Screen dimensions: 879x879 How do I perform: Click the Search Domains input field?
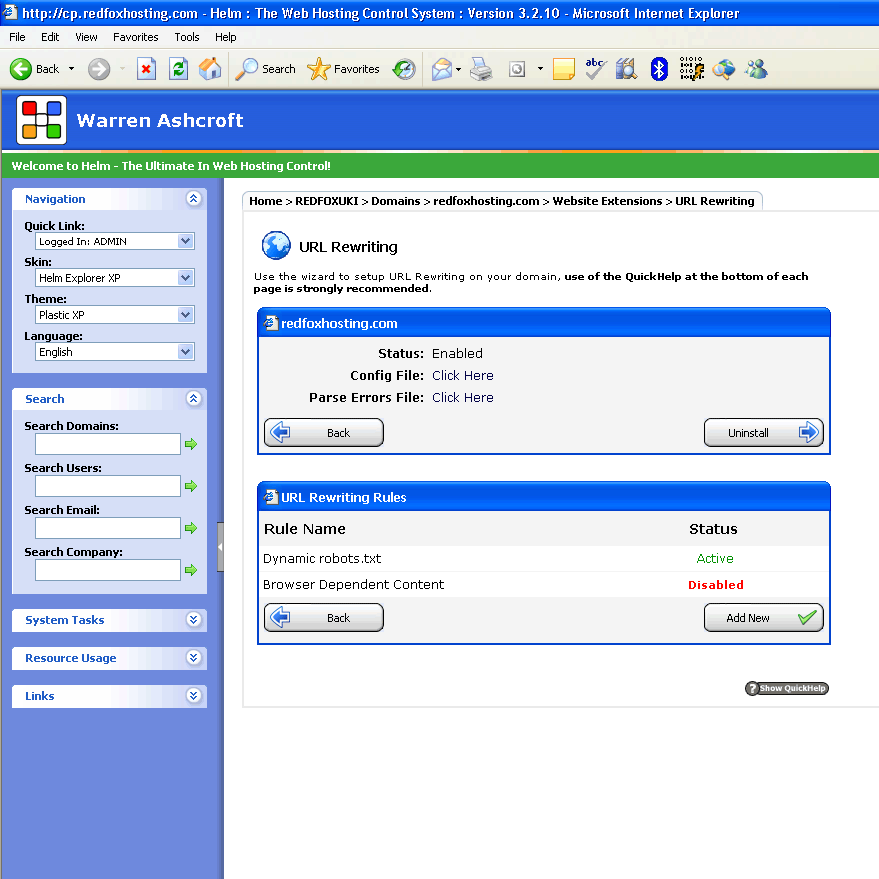[x=108, y=444]
